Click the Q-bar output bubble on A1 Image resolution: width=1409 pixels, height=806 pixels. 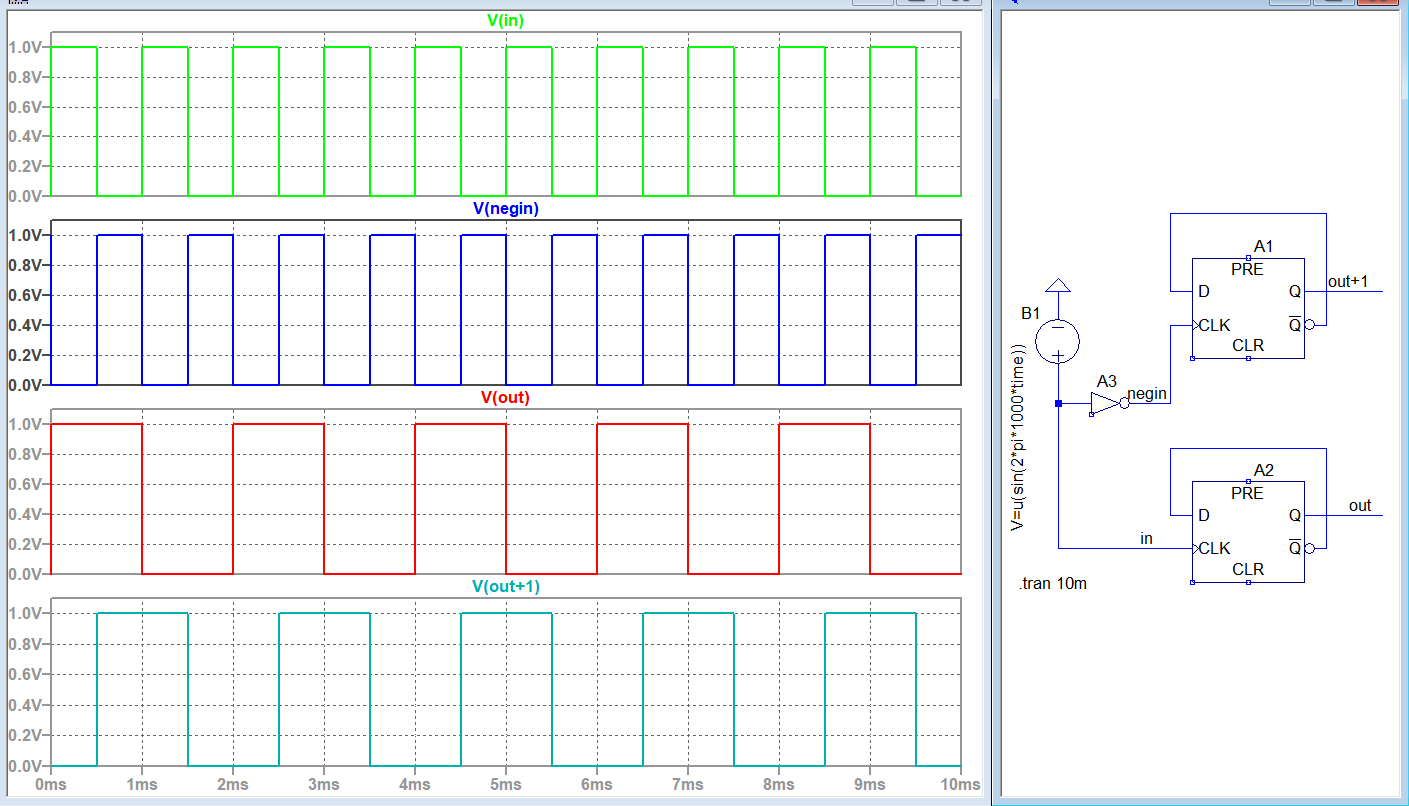pos(1309,325)
